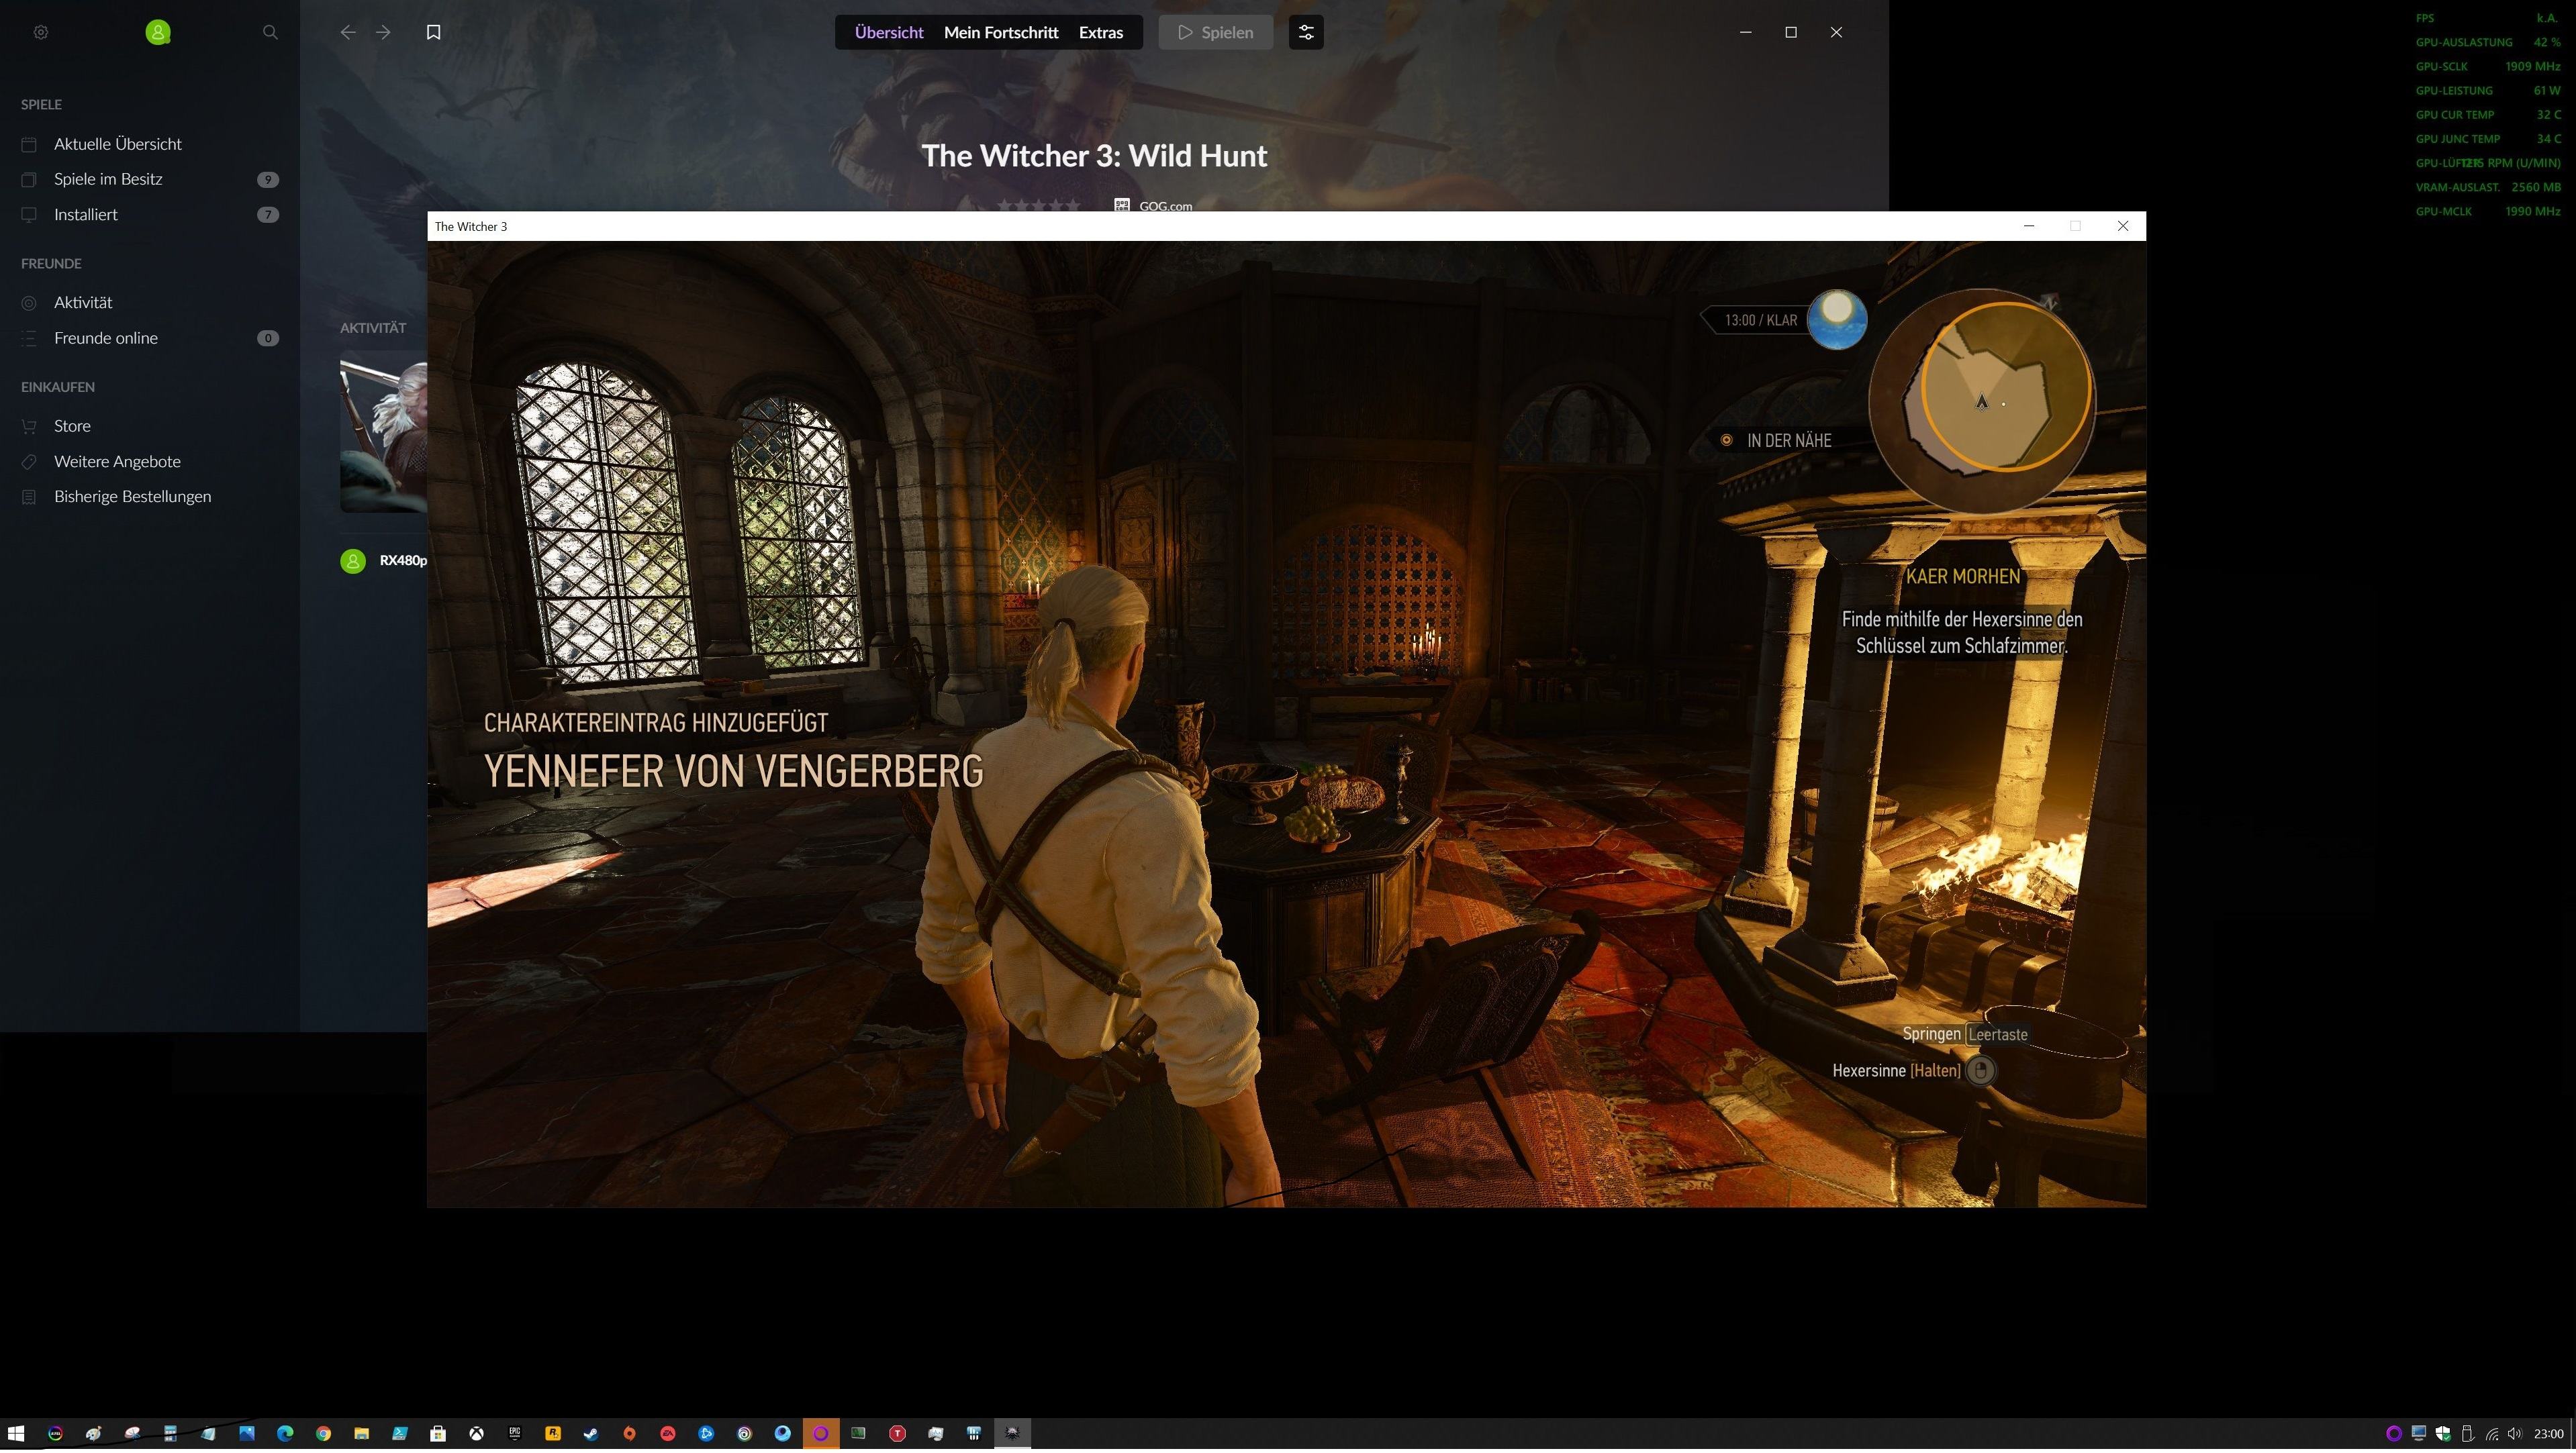Viewport: 2576px width, 1453px height.
Task: Click the In der Nähe objective marker
Action: click(1777, 441)
